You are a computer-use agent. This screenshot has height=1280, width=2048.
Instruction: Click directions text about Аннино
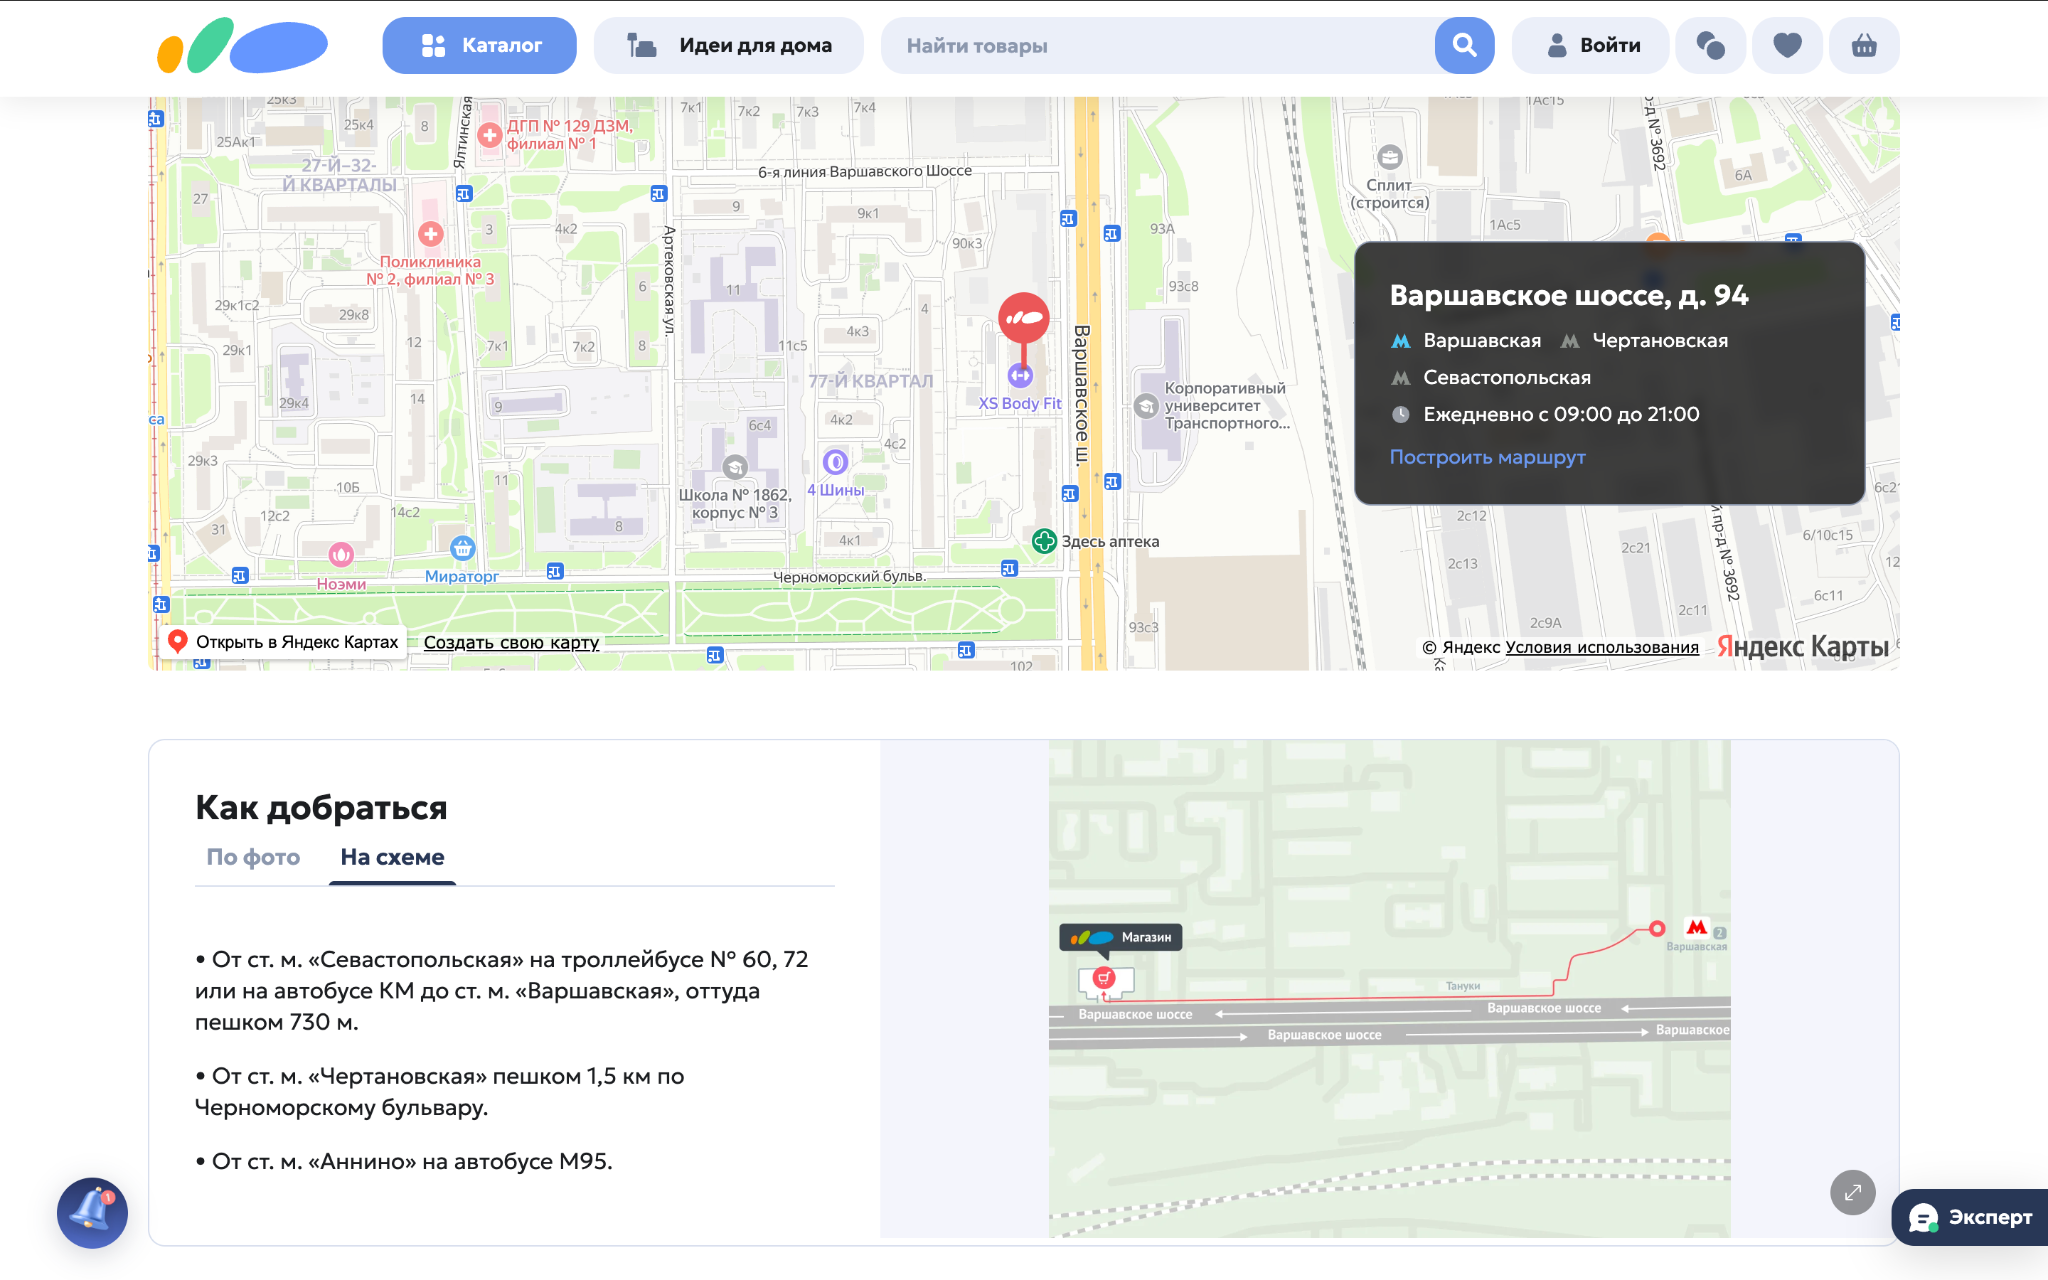[x=404, y=1162]
